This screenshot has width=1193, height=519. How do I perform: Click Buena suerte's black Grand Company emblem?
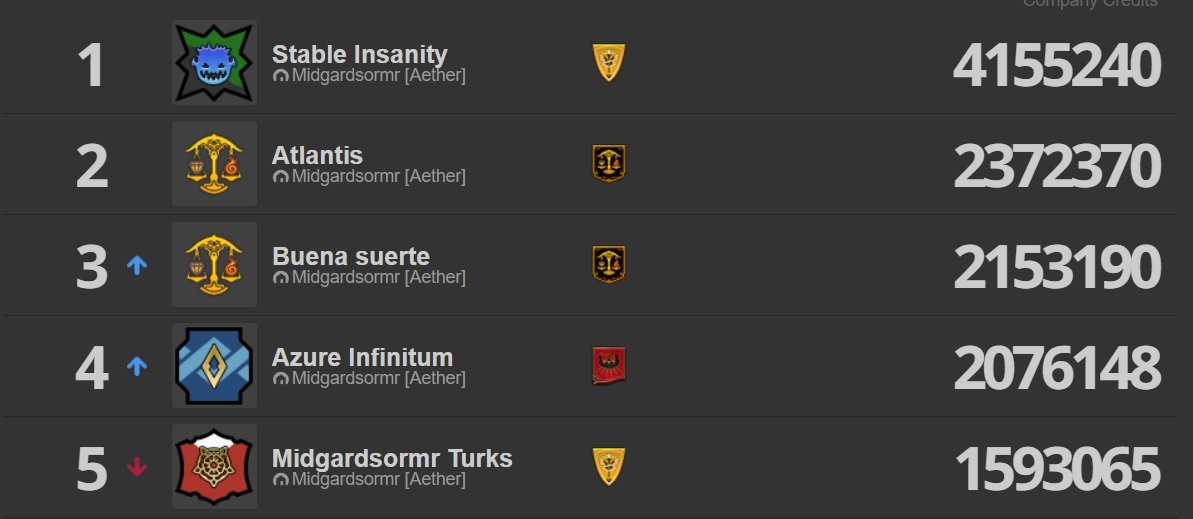pos(609,265)
